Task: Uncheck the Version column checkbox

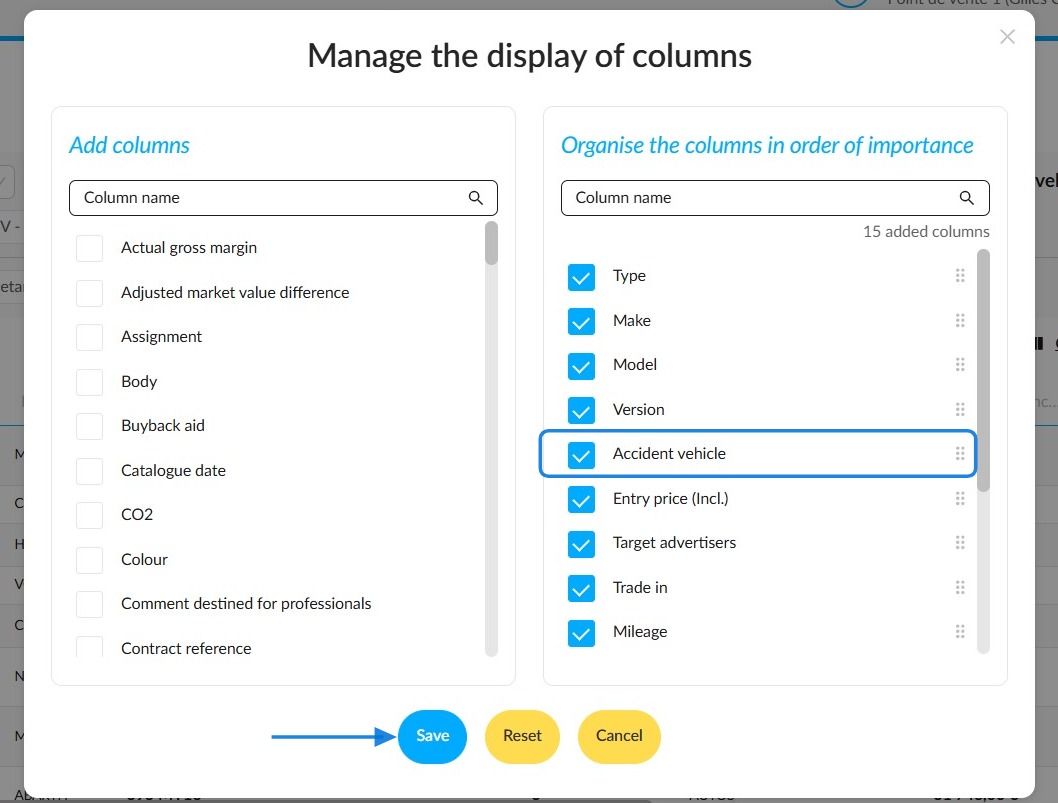Action: tap(581, 410)
